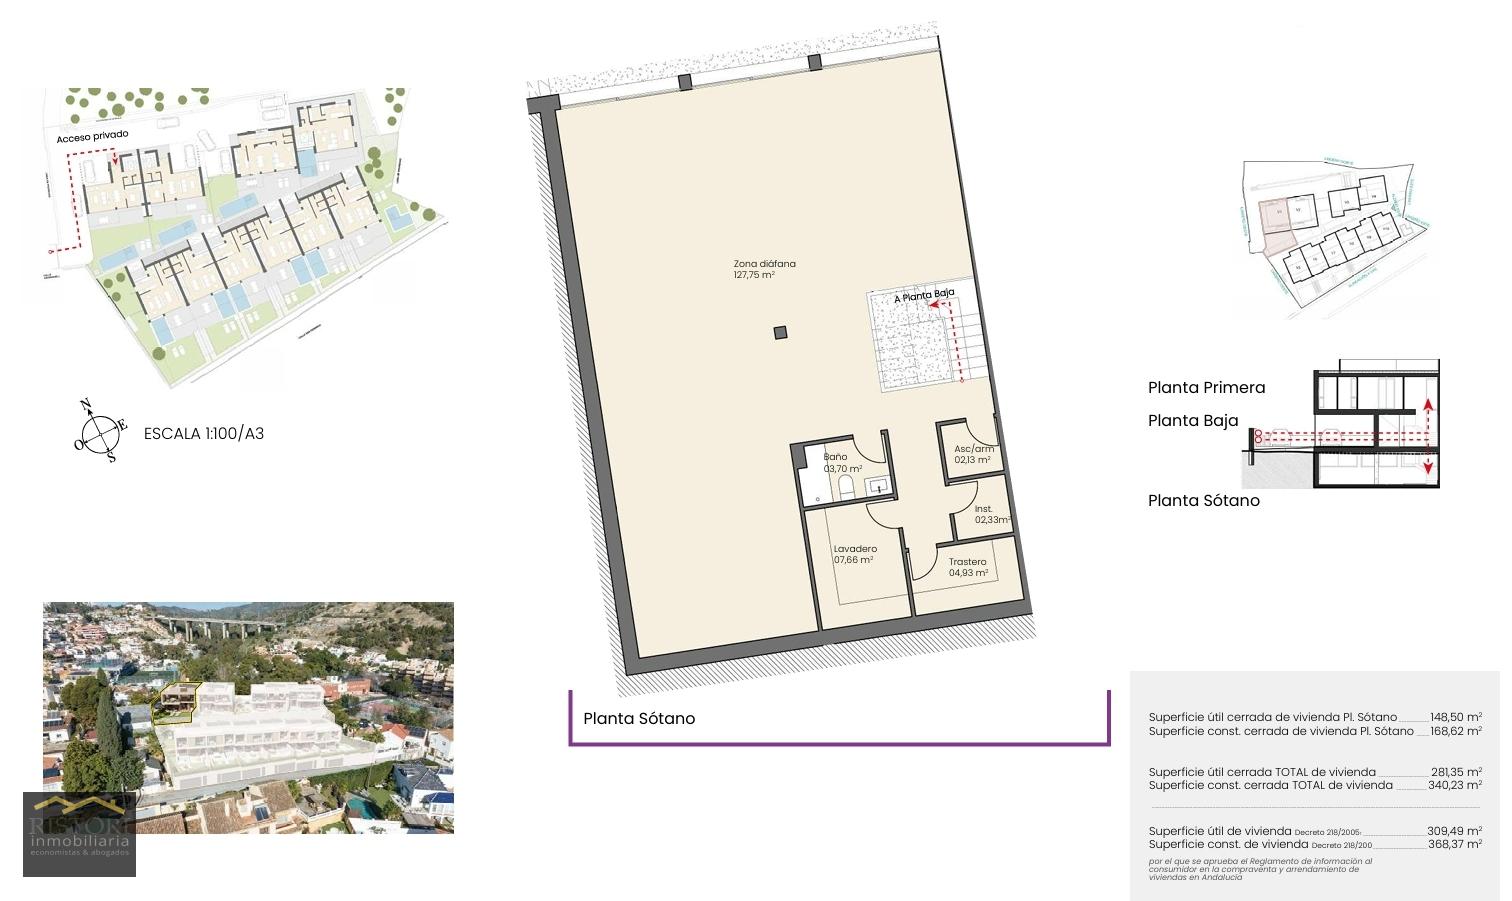This screenshot has width=1512, height=901.
Task: Click the Planta Sótano title under floor plan
Action: click(639, 719)
